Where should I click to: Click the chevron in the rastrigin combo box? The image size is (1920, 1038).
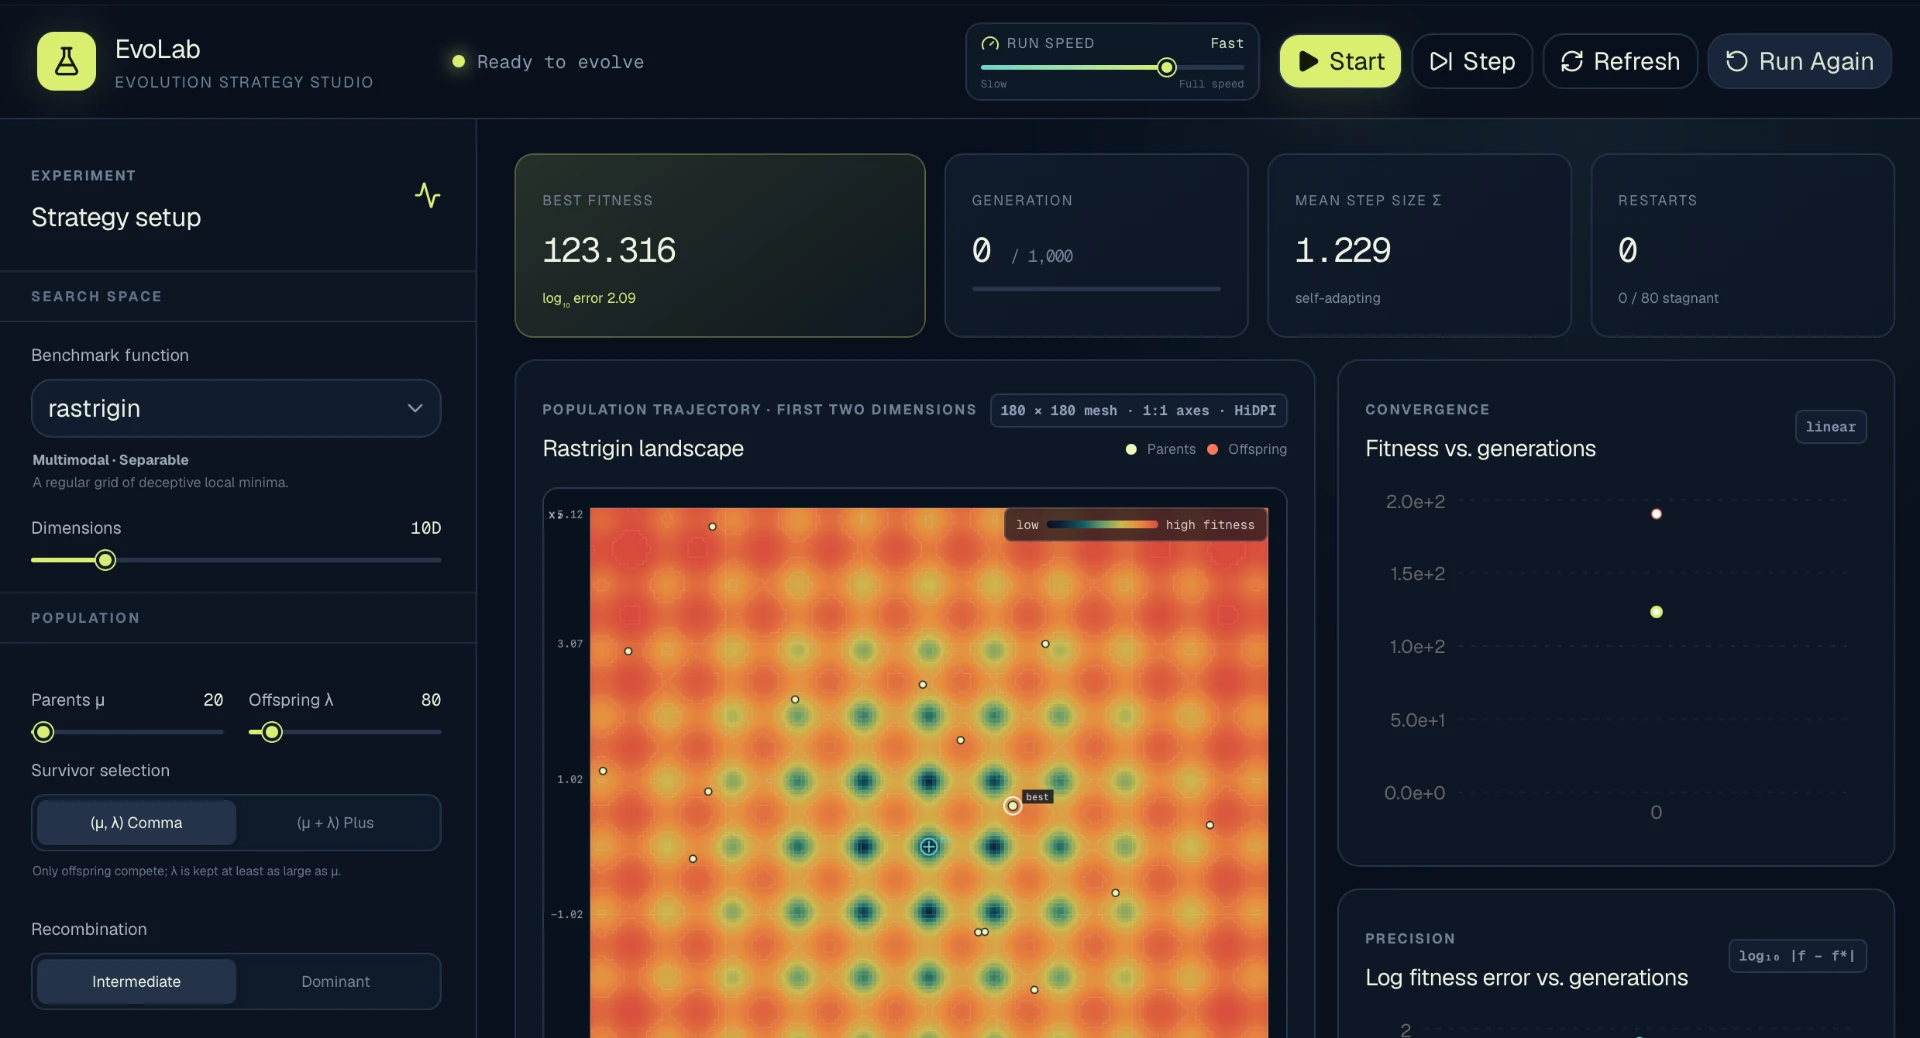tap(415, 408)
